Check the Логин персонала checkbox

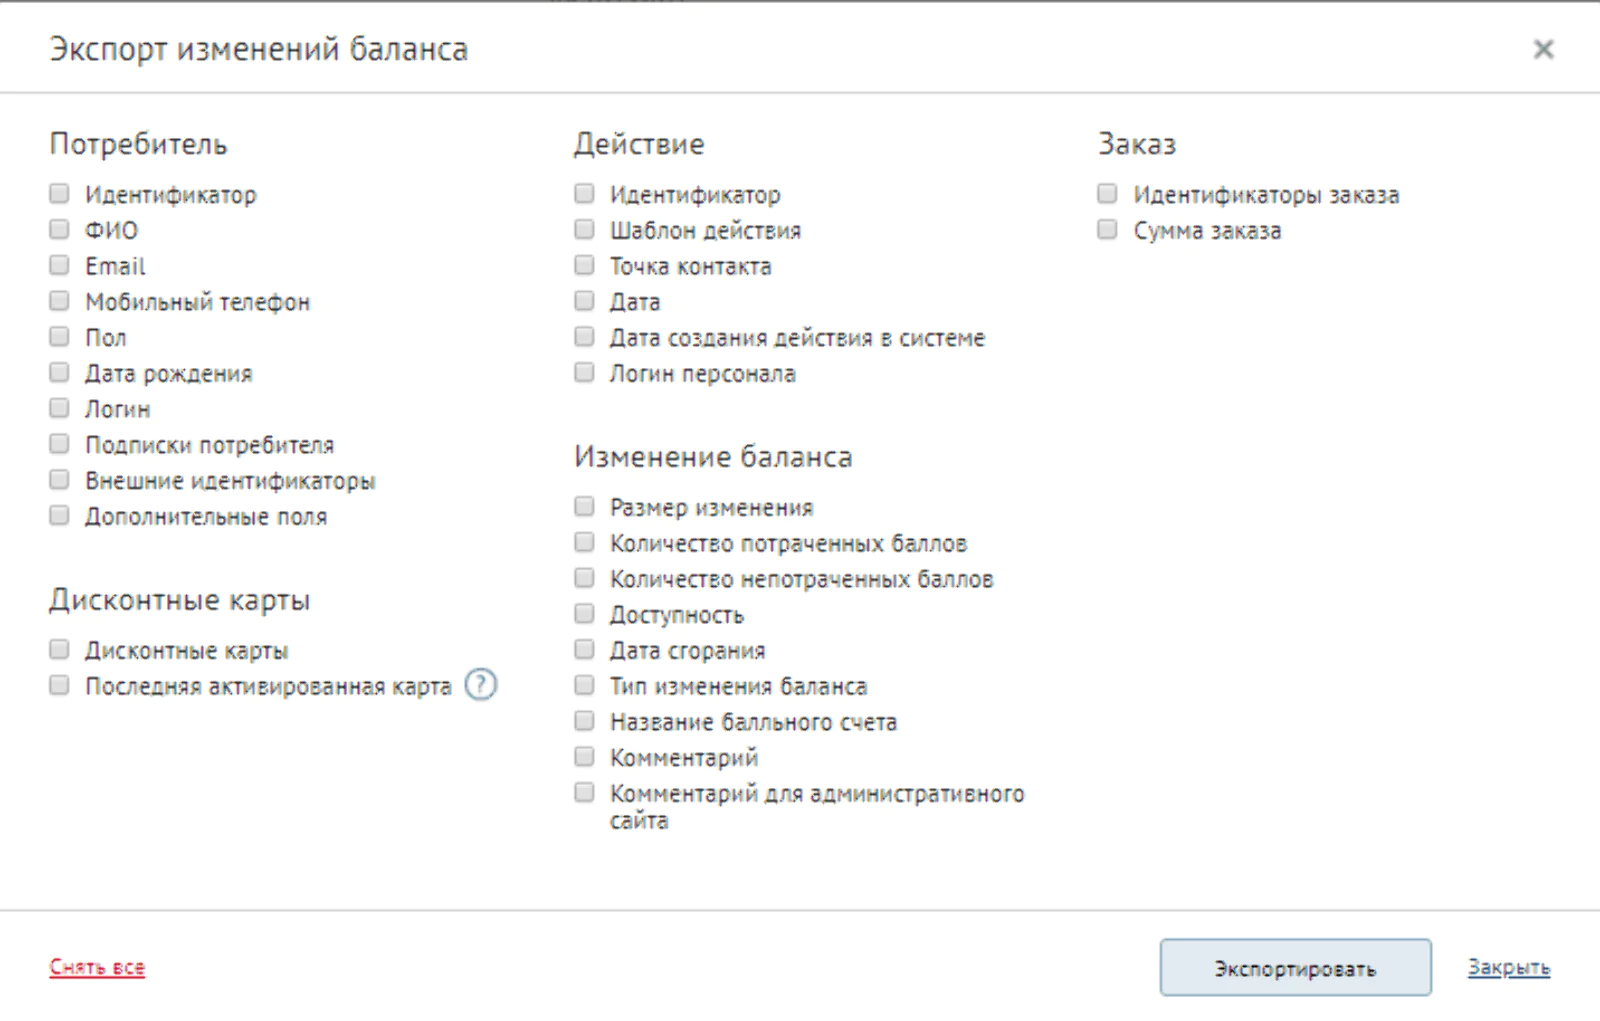click(x=584, y=372)
